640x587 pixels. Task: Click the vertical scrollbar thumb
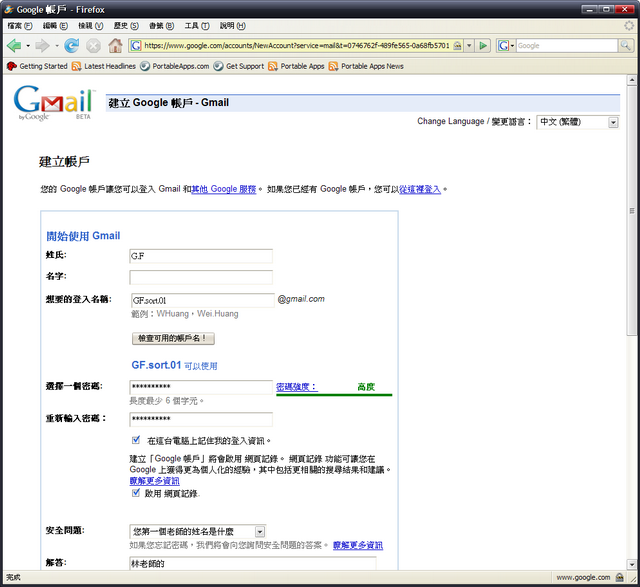point(632,211)
